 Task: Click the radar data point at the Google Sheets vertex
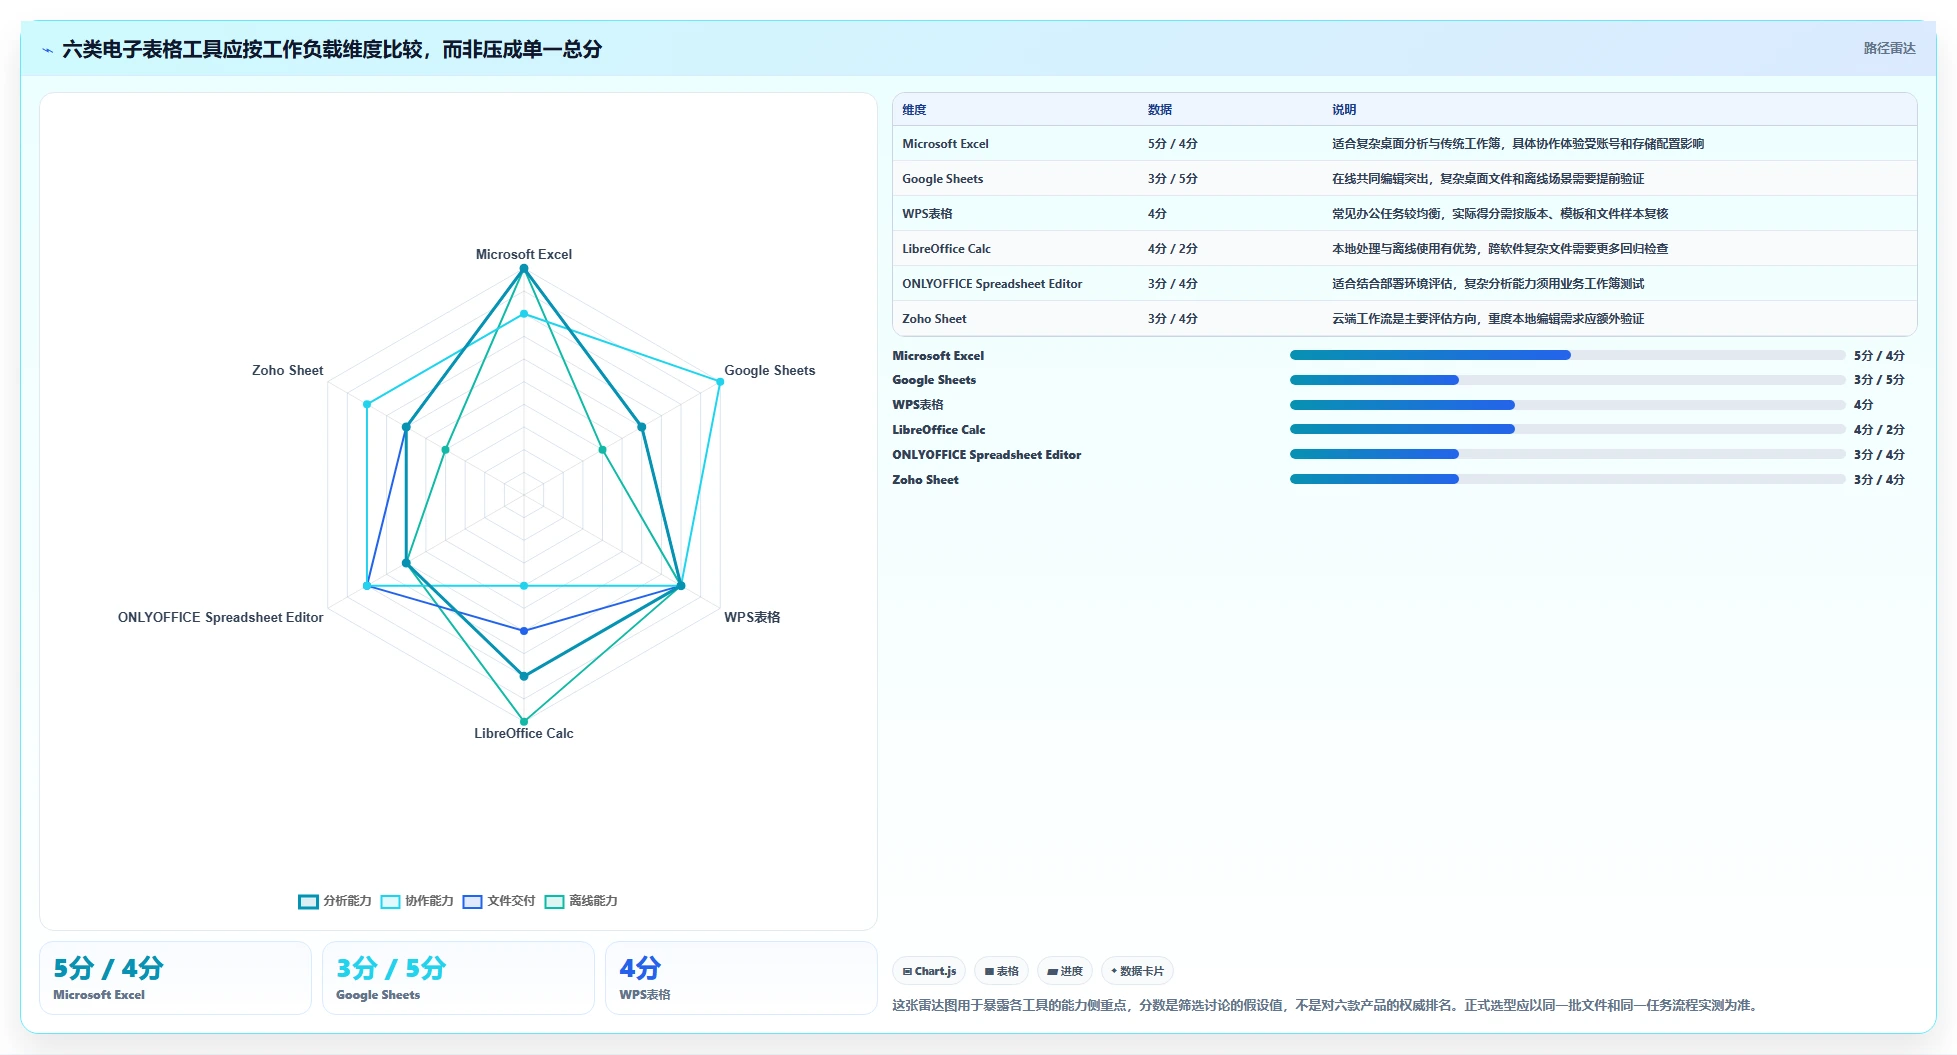coord(719,381)
